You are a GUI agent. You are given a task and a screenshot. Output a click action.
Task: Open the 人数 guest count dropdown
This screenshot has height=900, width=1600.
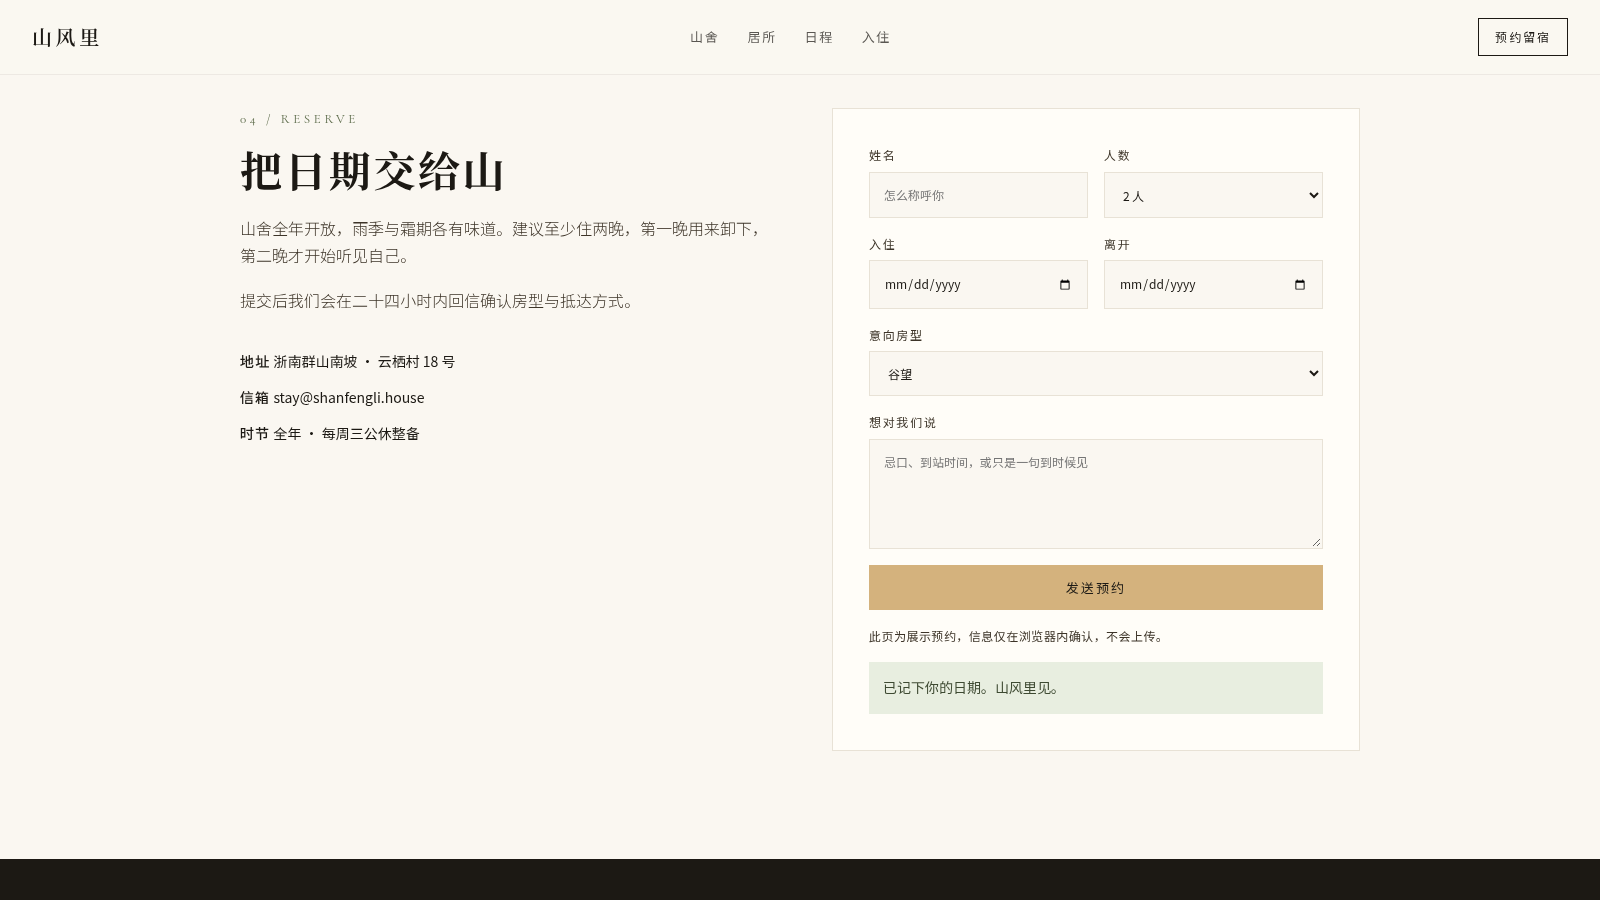tap(1213, 195)
